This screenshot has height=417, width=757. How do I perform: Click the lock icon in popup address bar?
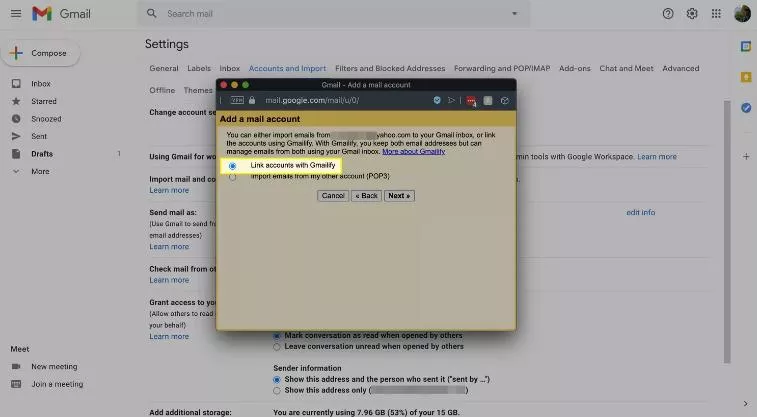pyautogui.click(x=252, y=100)
